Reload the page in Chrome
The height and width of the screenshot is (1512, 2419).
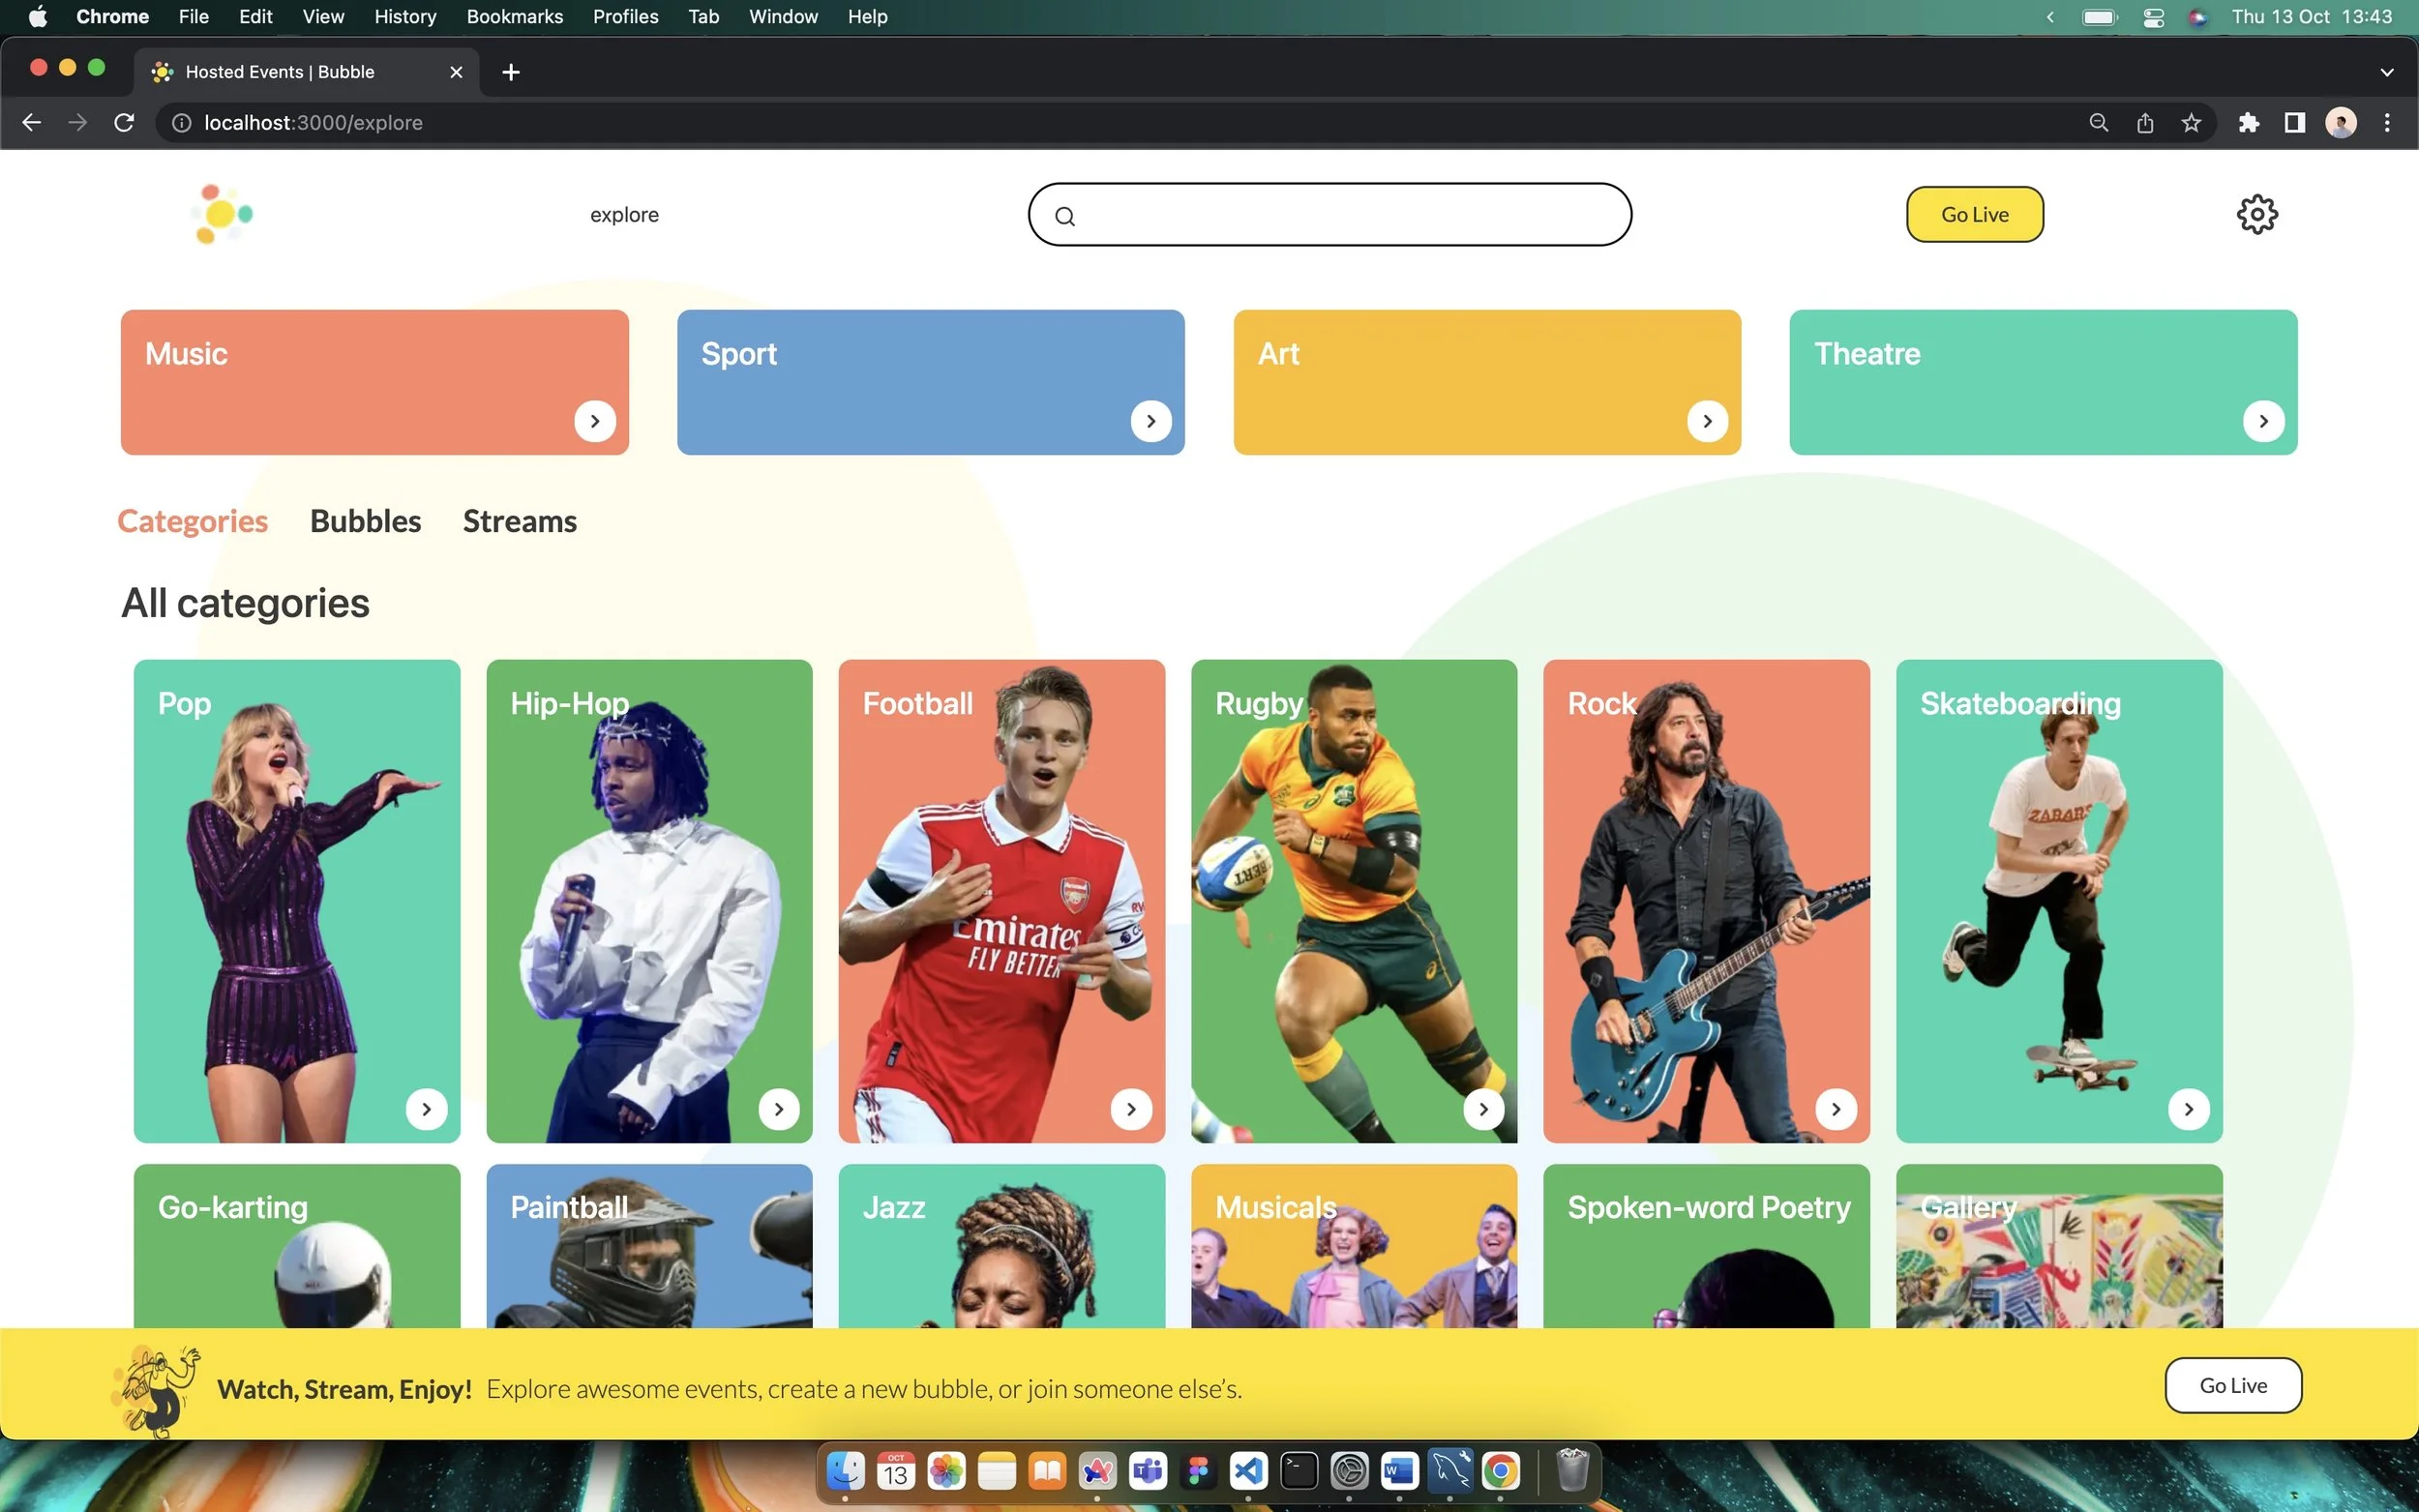pos(124,123)
